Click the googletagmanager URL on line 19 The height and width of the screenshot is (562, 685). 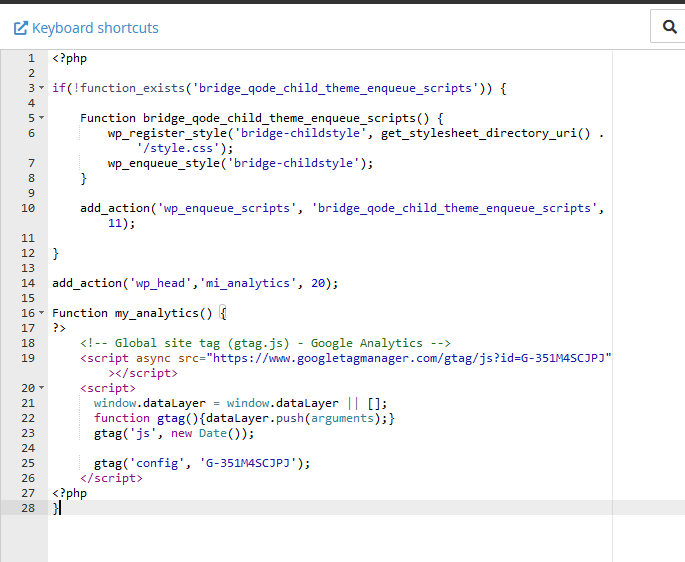(408, 358)
